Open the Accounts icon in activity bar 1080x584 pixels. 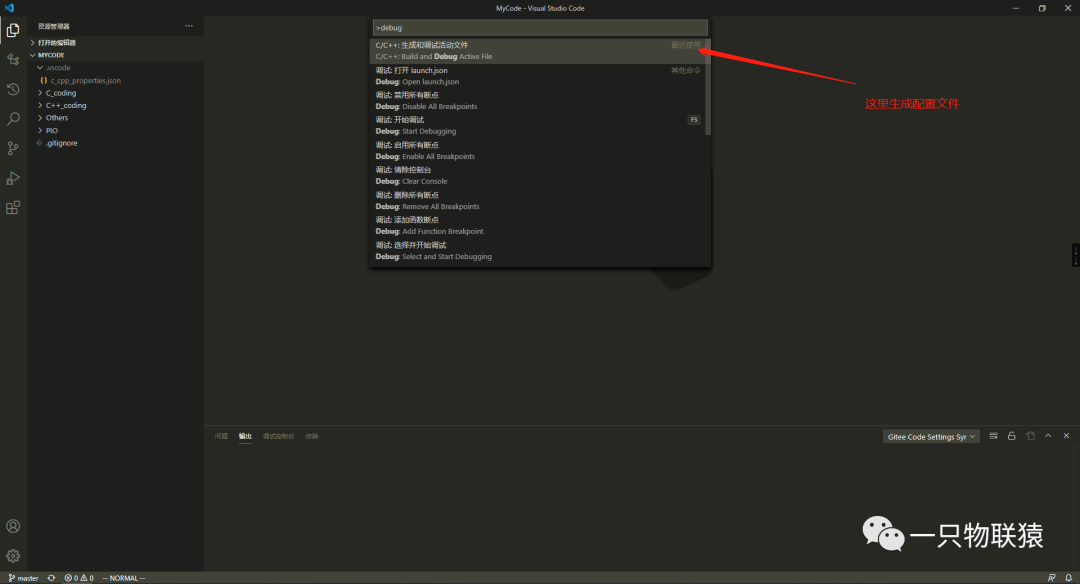(x=13, y=526)
